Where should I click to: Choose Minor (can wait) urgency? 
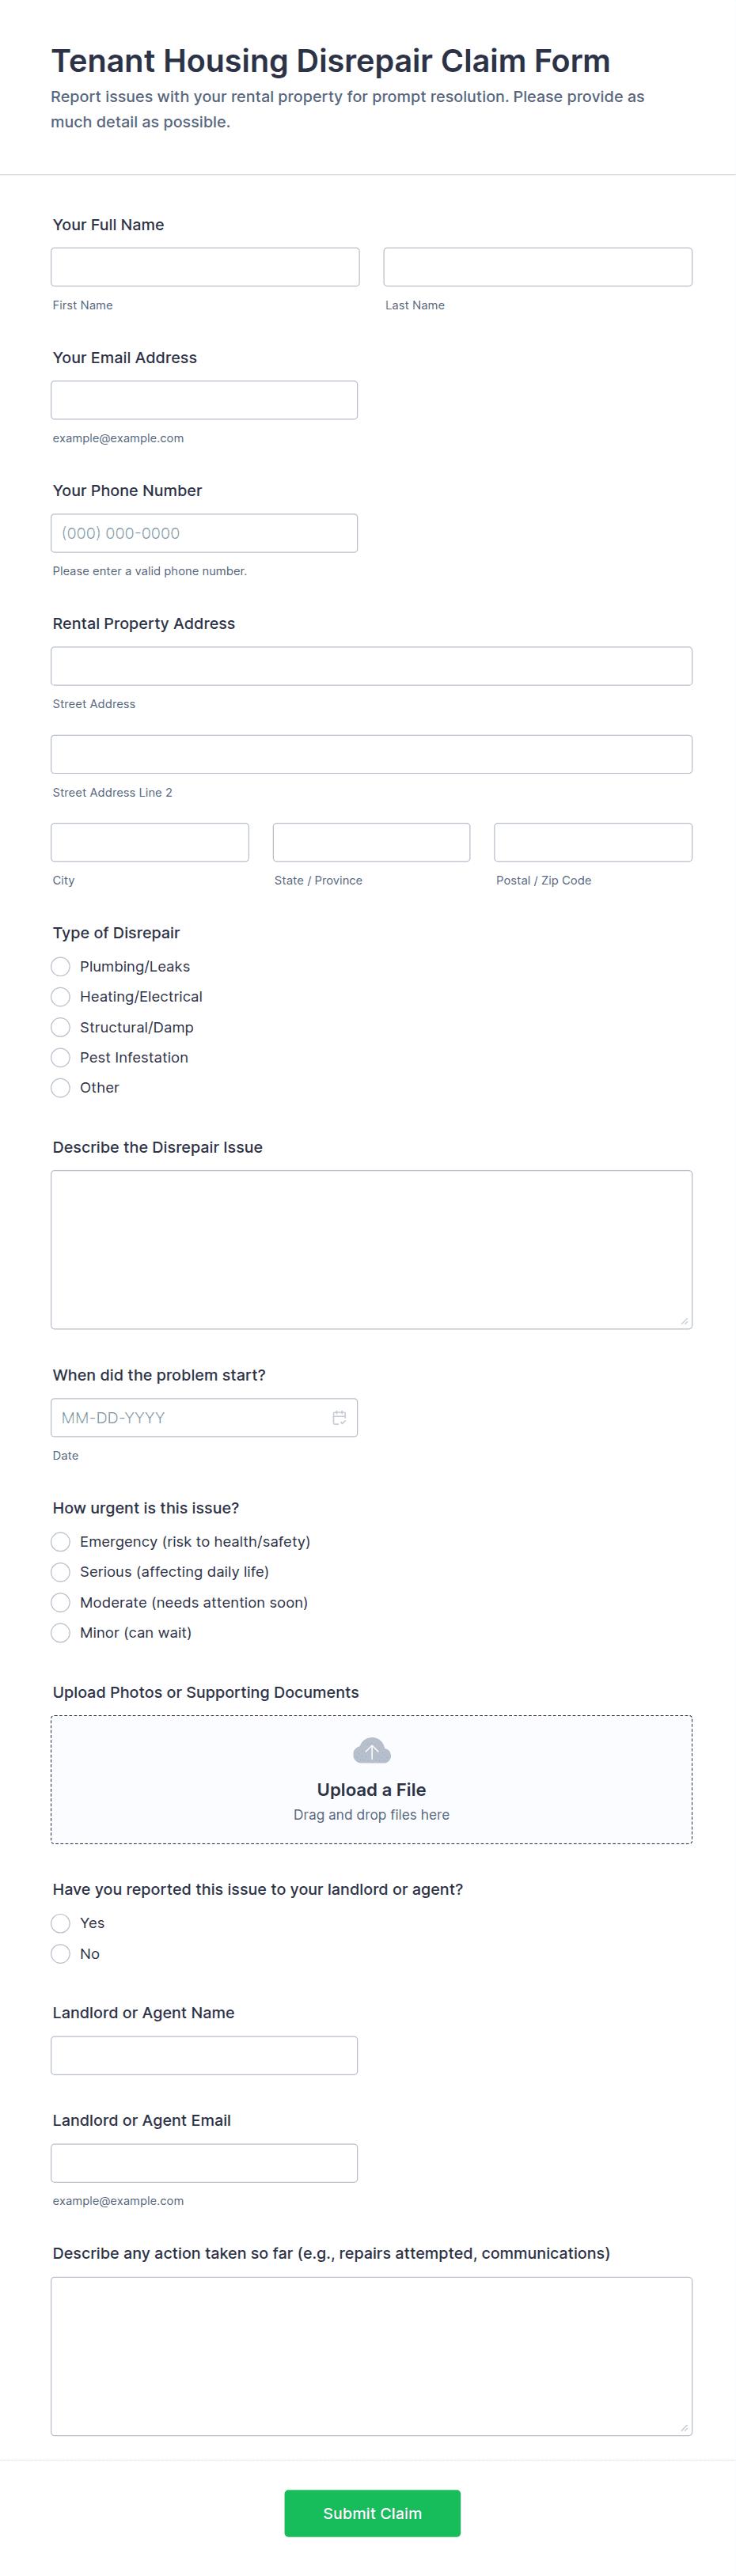point(61,1633)
